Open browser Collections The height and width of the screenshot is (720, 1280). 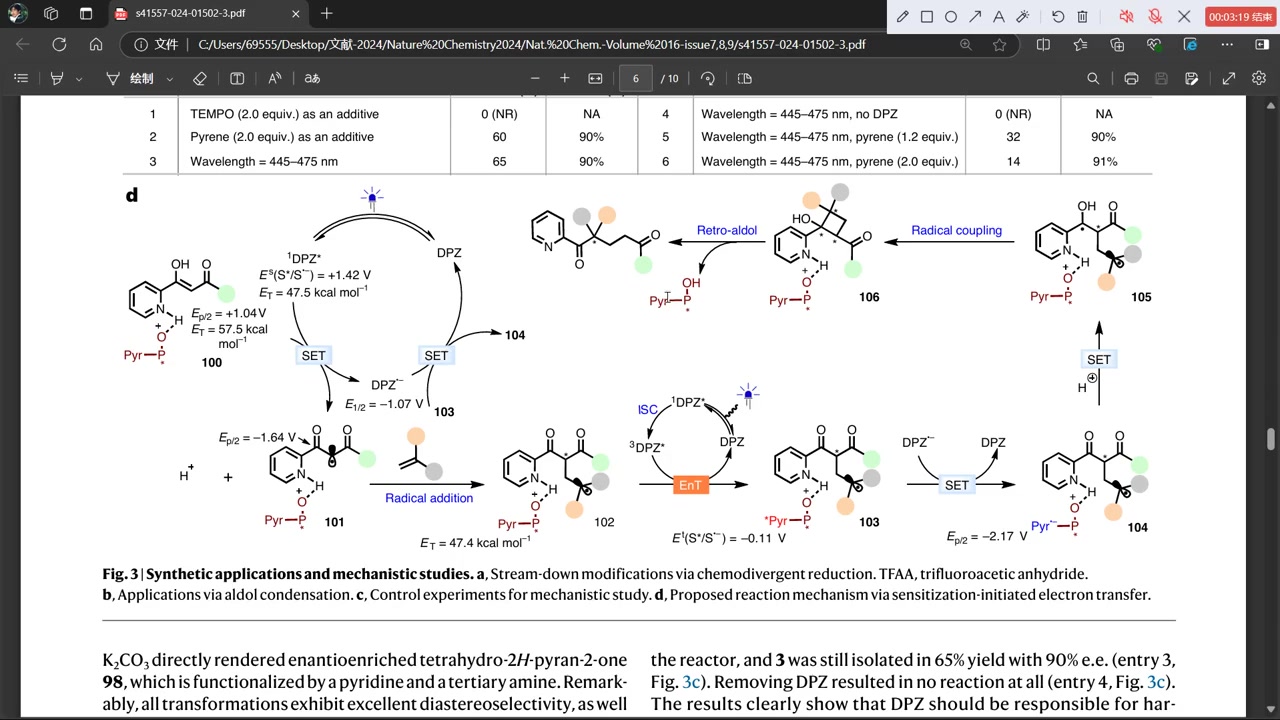click(1117, 44)
